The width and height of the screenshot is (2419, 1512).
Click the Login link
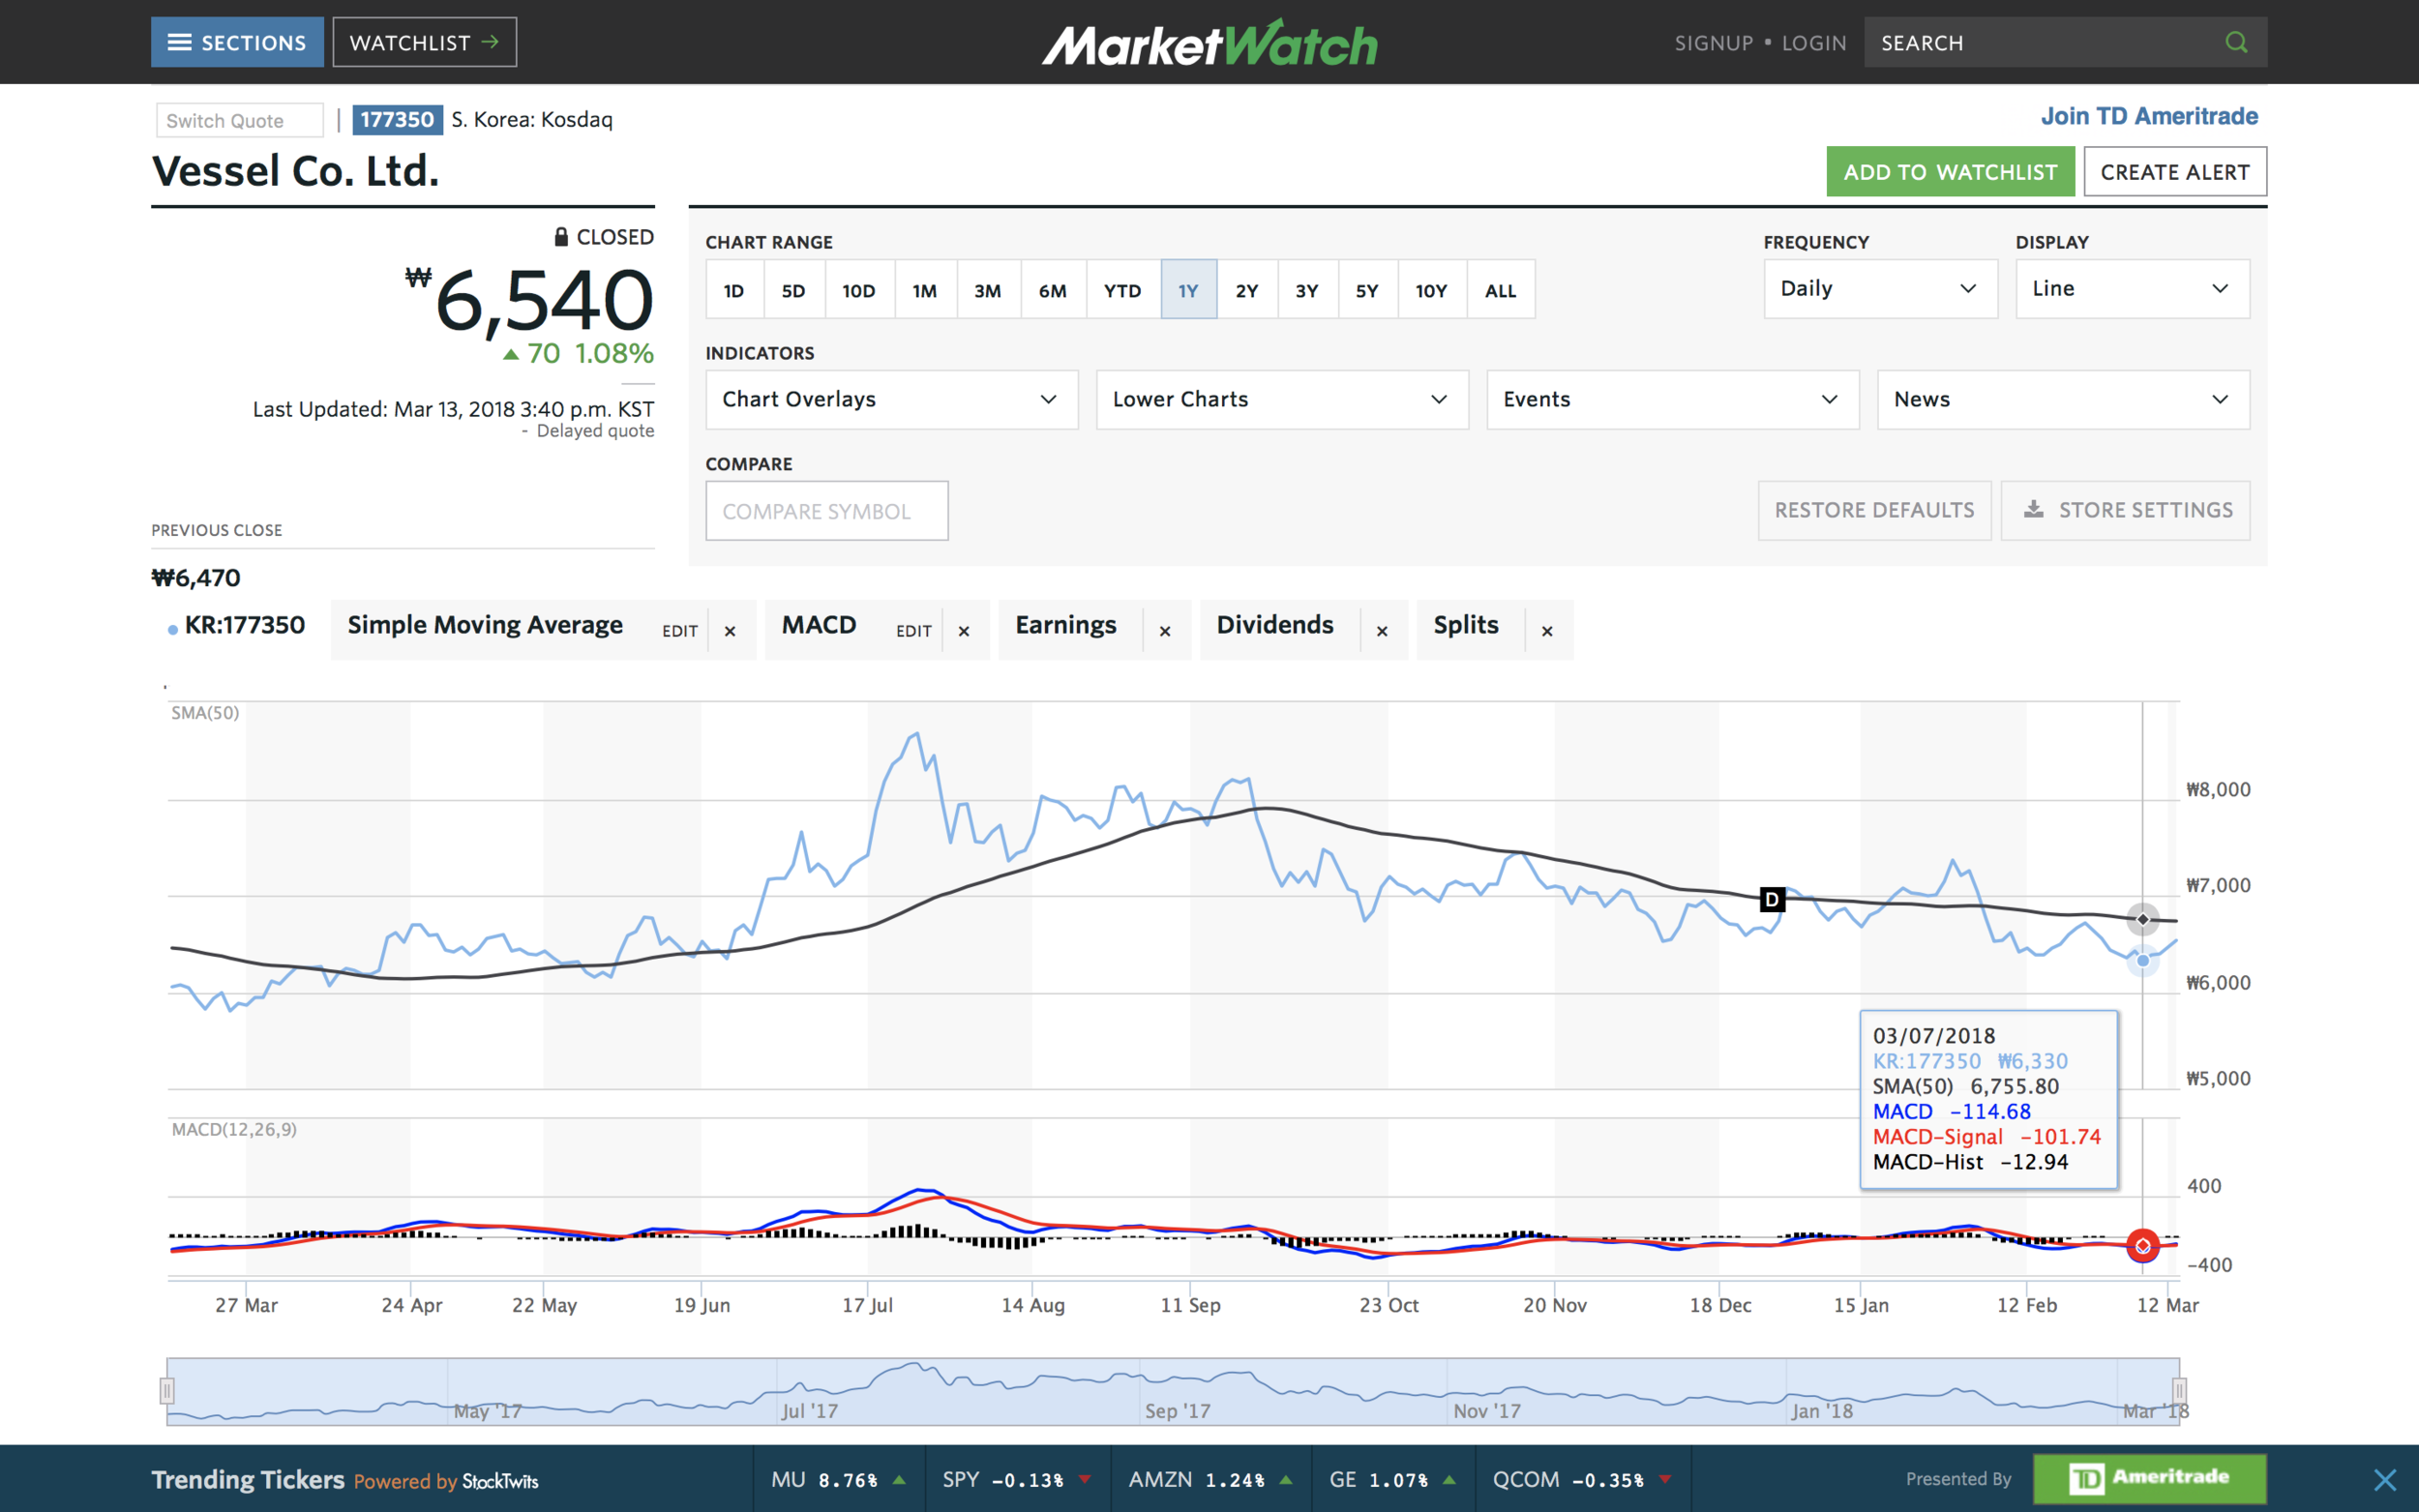(x=1813, y=43)
